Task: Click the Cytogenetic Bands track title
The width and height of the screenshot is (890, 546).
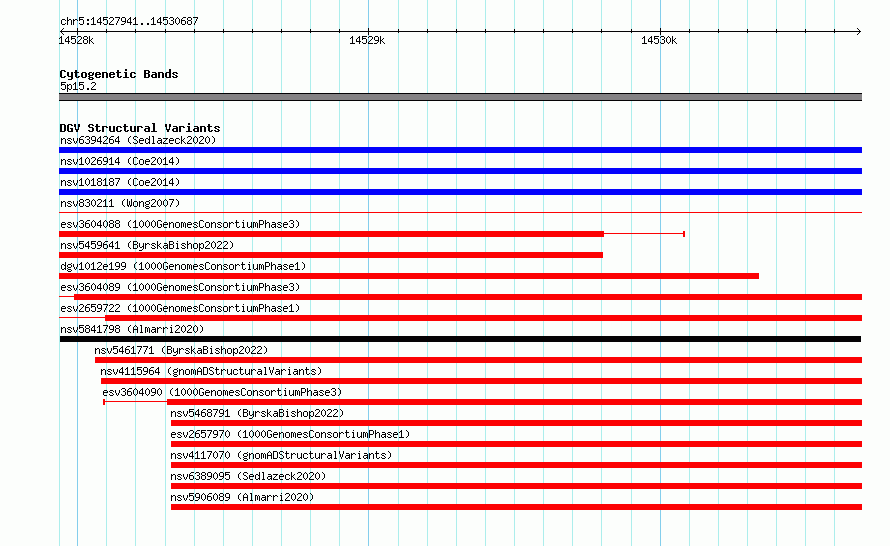Action: 119,74
